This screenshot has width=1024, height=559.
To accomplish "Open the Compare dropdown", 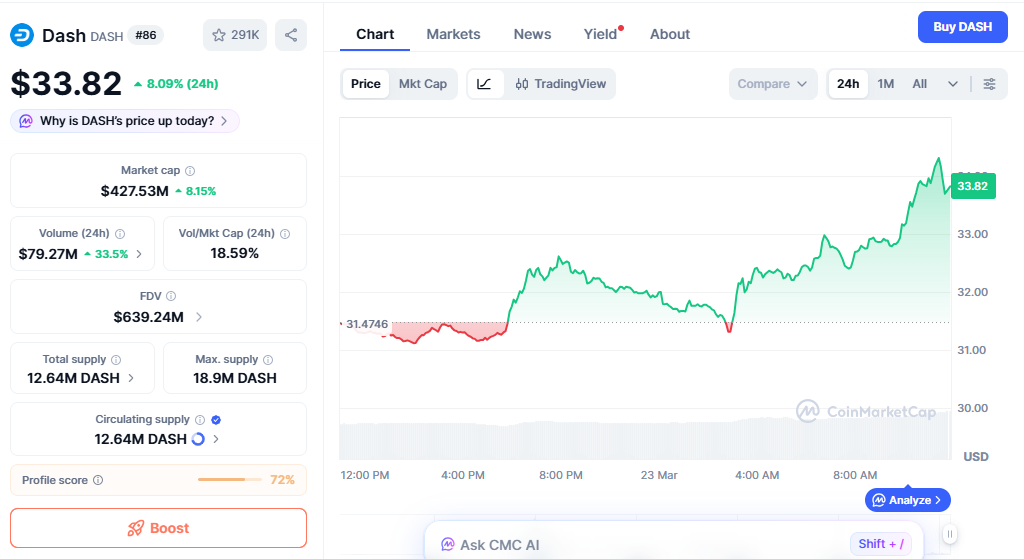I will 773,84.
